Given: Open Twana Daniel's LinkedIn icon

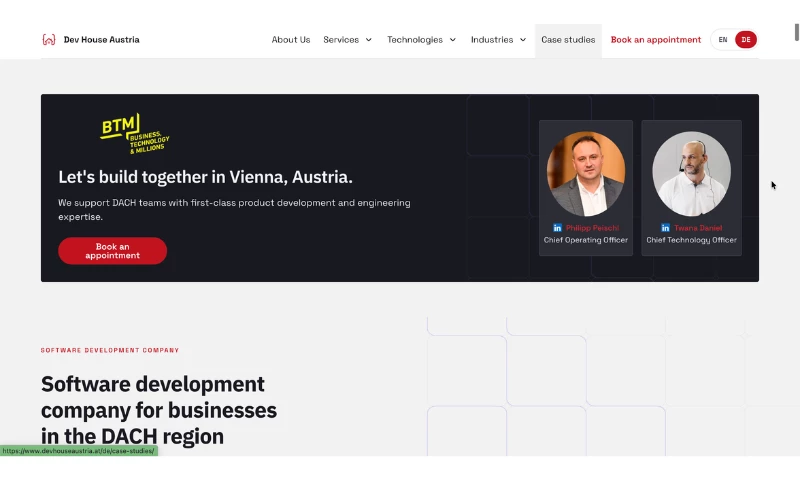Looking at the screenshot, I should click(665, 228).
